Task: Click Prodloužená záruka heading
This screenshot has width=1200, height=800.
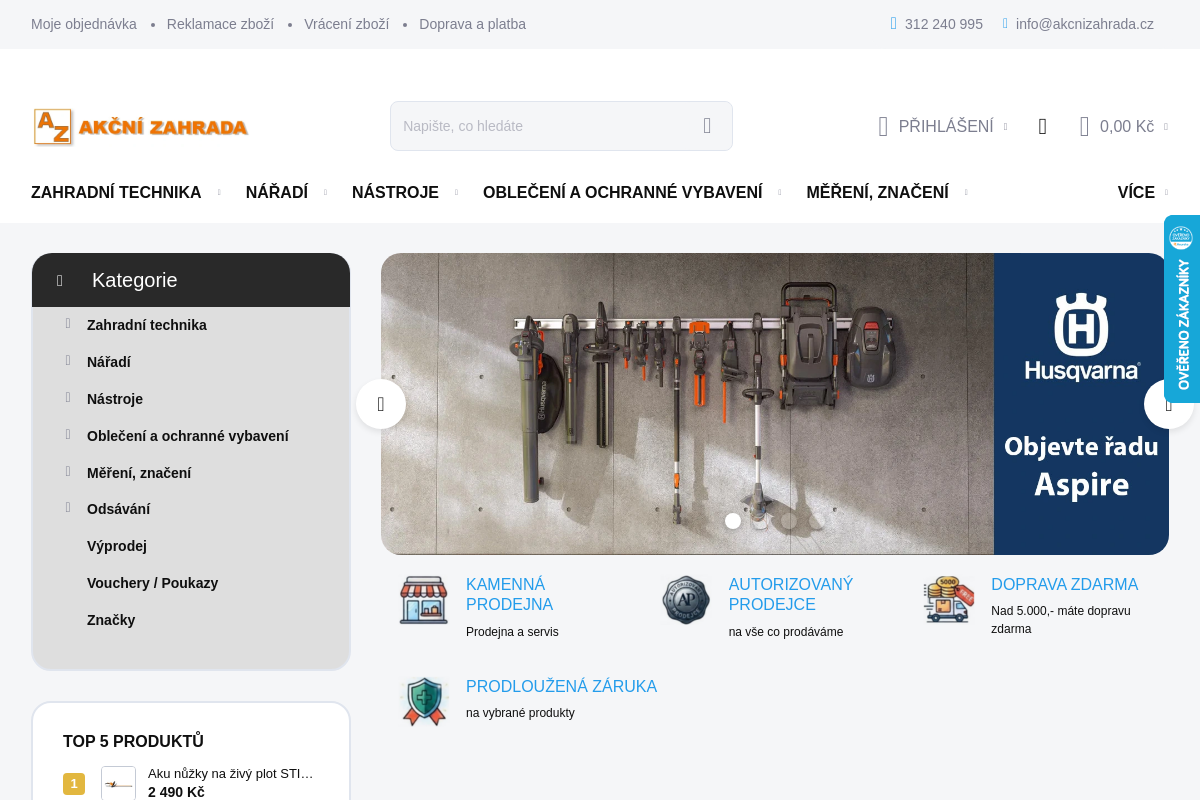Action: (x=561, y=686)
